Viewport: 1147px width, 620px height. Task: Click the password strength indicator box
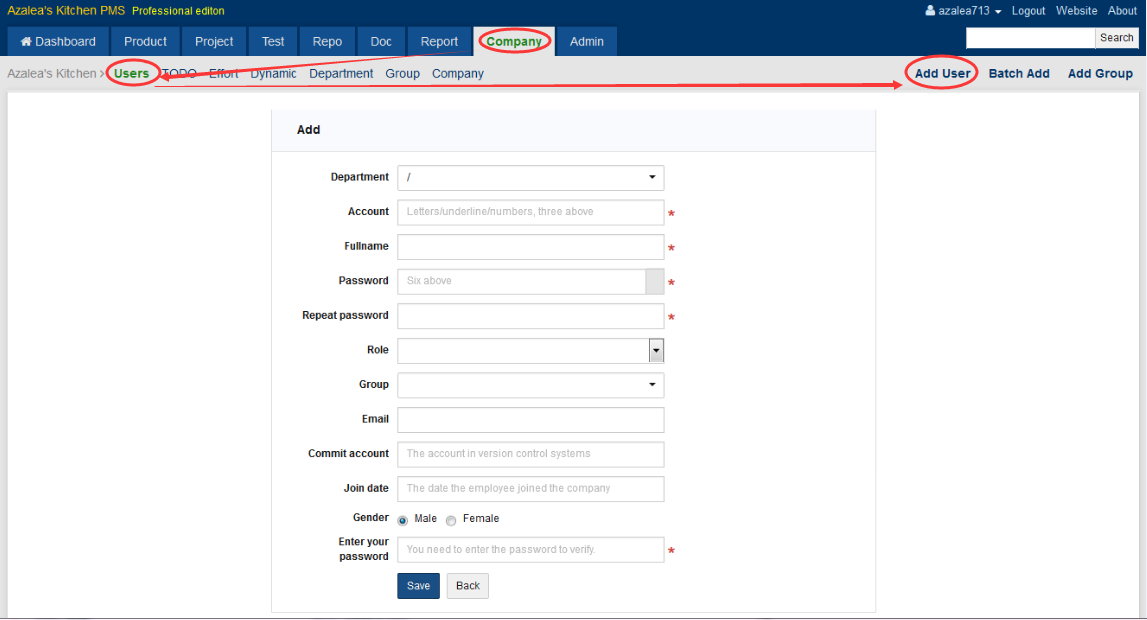[x=655, y=281]
